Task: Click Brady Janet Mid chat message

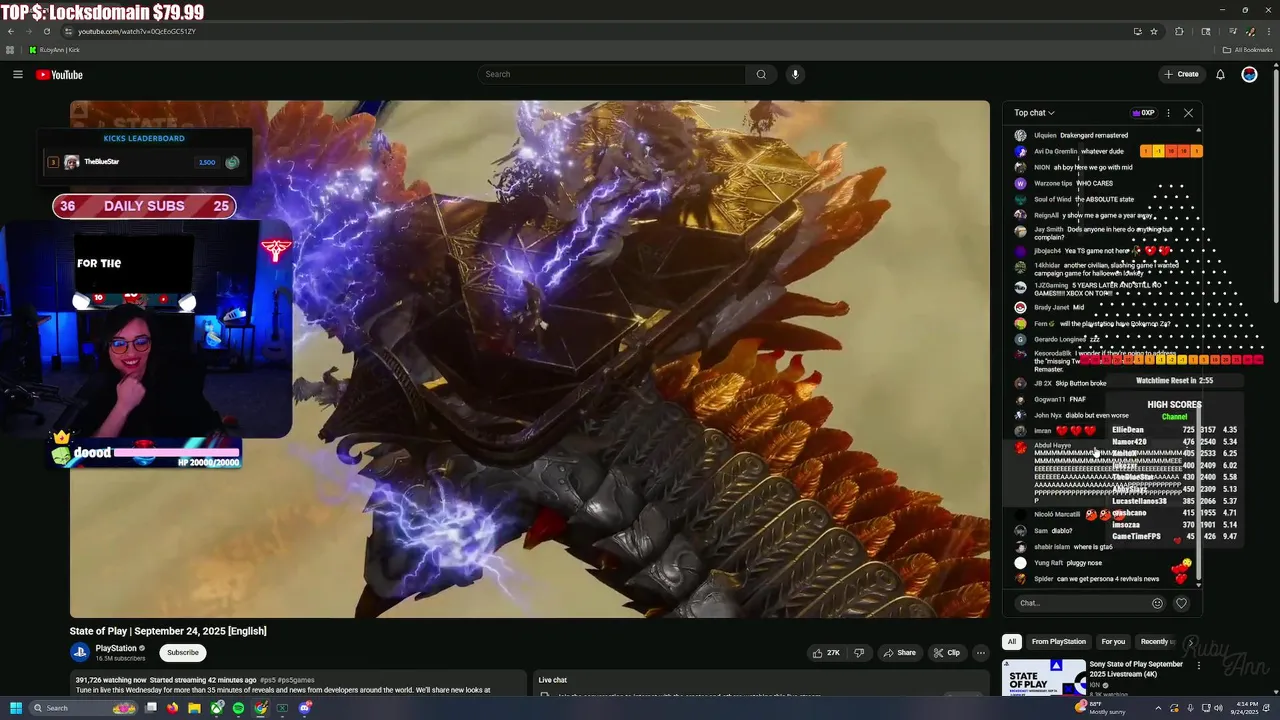Action: click(x=1049, y=307)
